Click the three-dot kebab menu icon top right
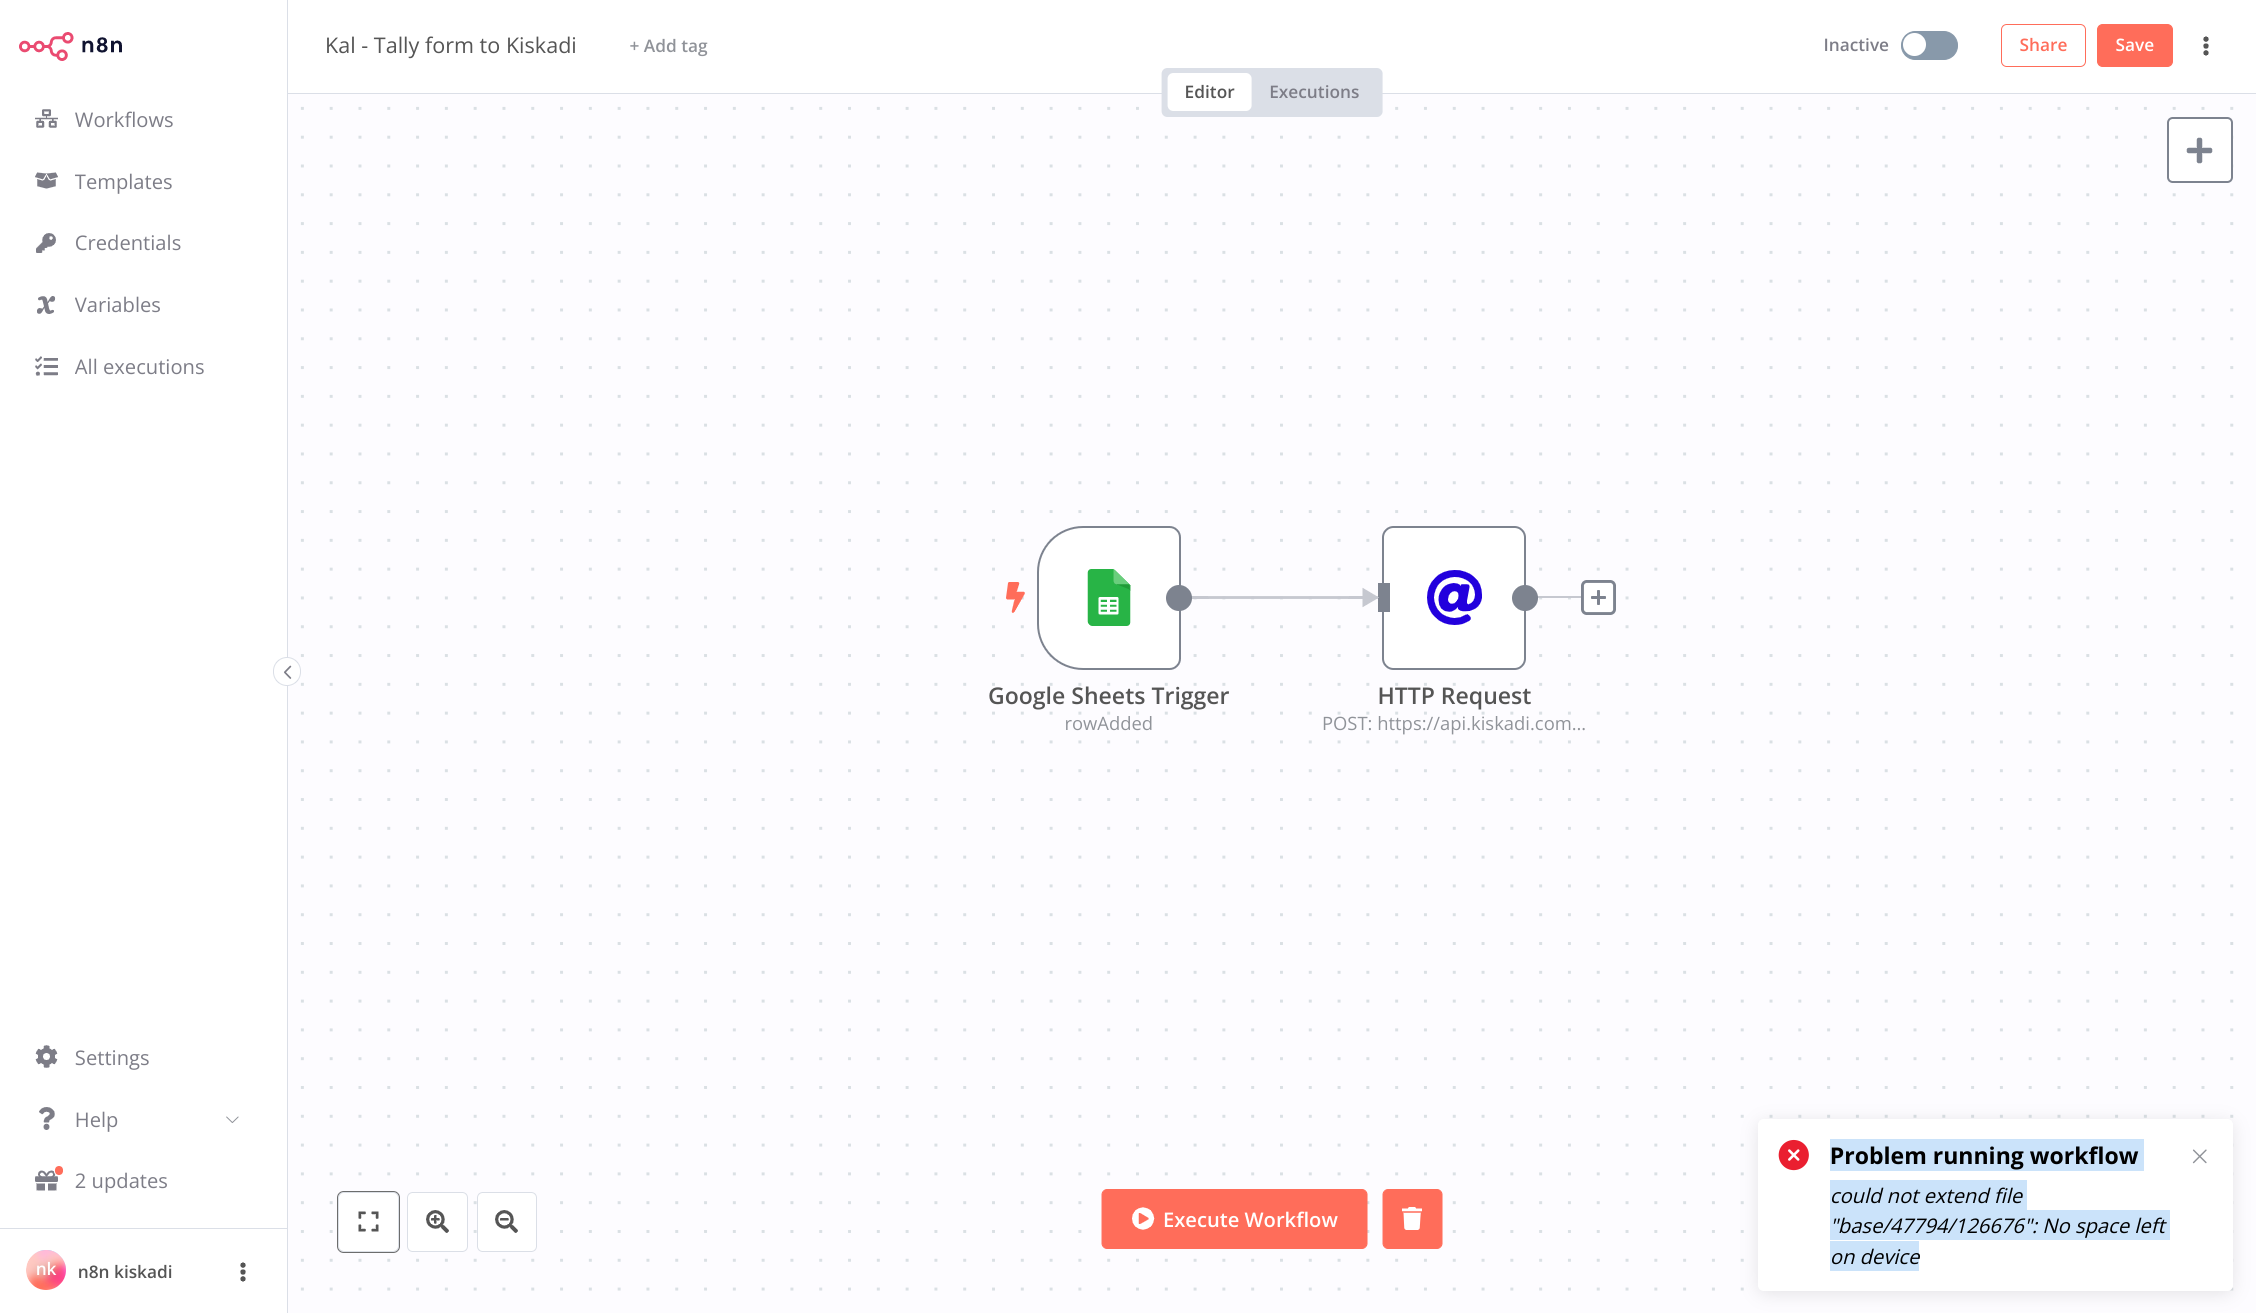The height and width of the screenshot is (1313, 2256). click(x=2206, y=45)
